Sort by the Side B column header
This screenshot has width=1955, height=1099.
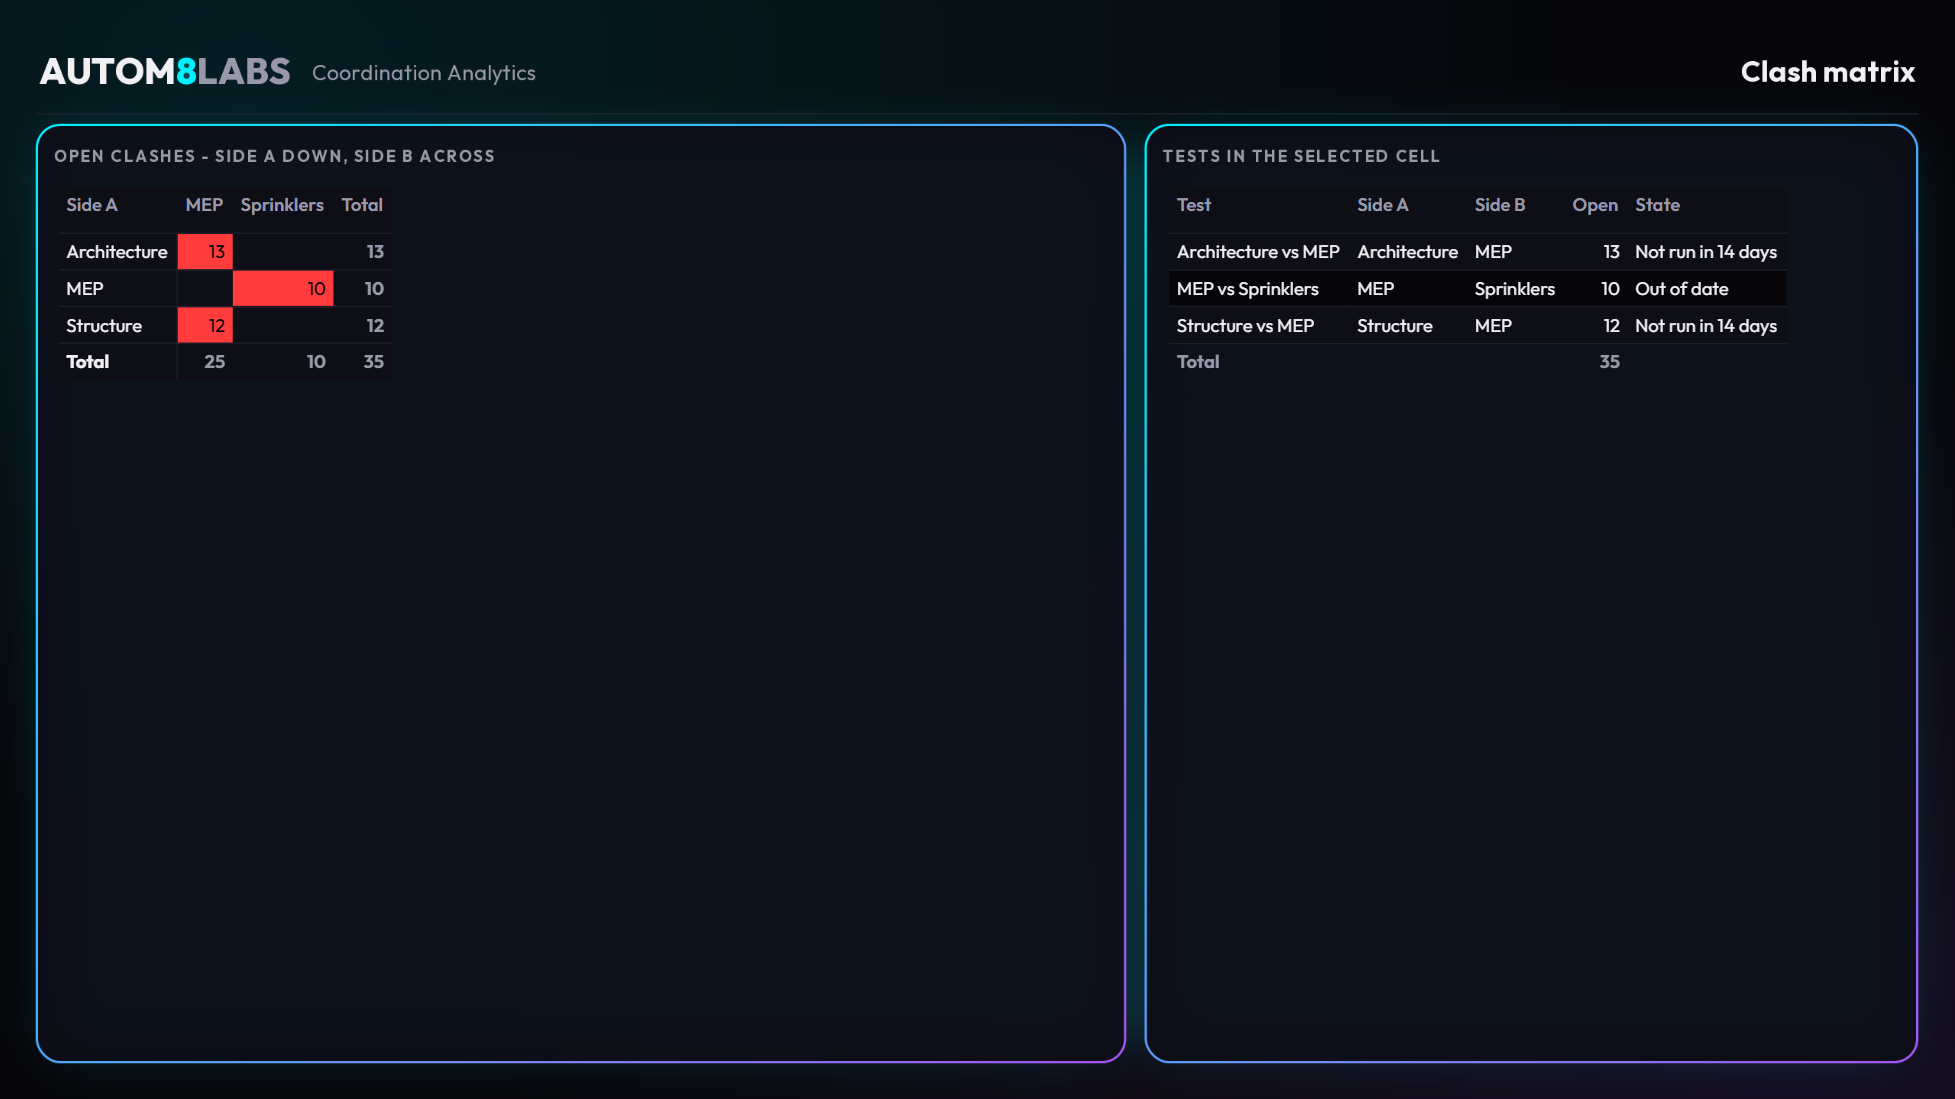coord(1500,205)
